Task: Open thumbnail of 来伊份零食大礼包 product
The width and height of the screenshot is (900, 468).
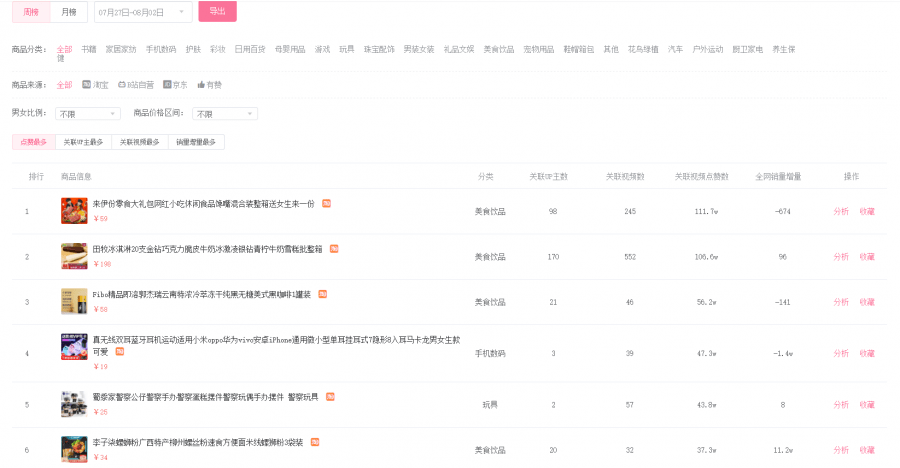Action: [x=74, y=211]
